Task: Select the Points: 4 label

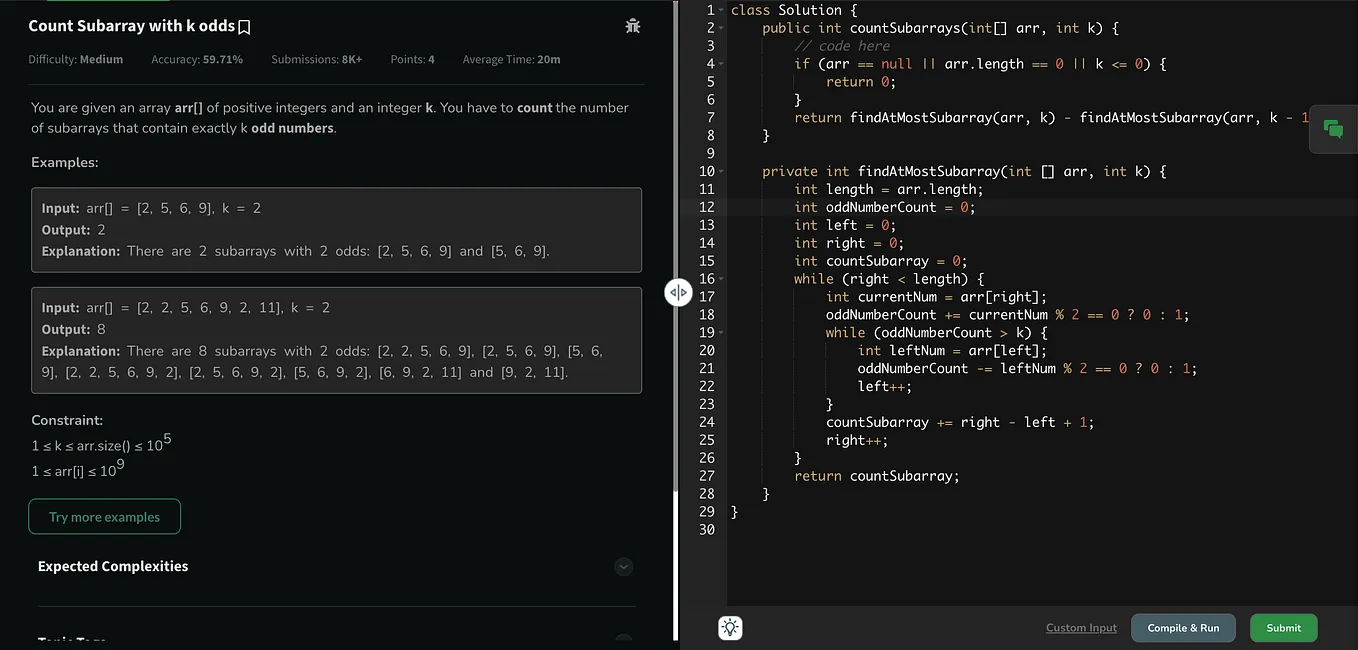Action: (412, 60)
